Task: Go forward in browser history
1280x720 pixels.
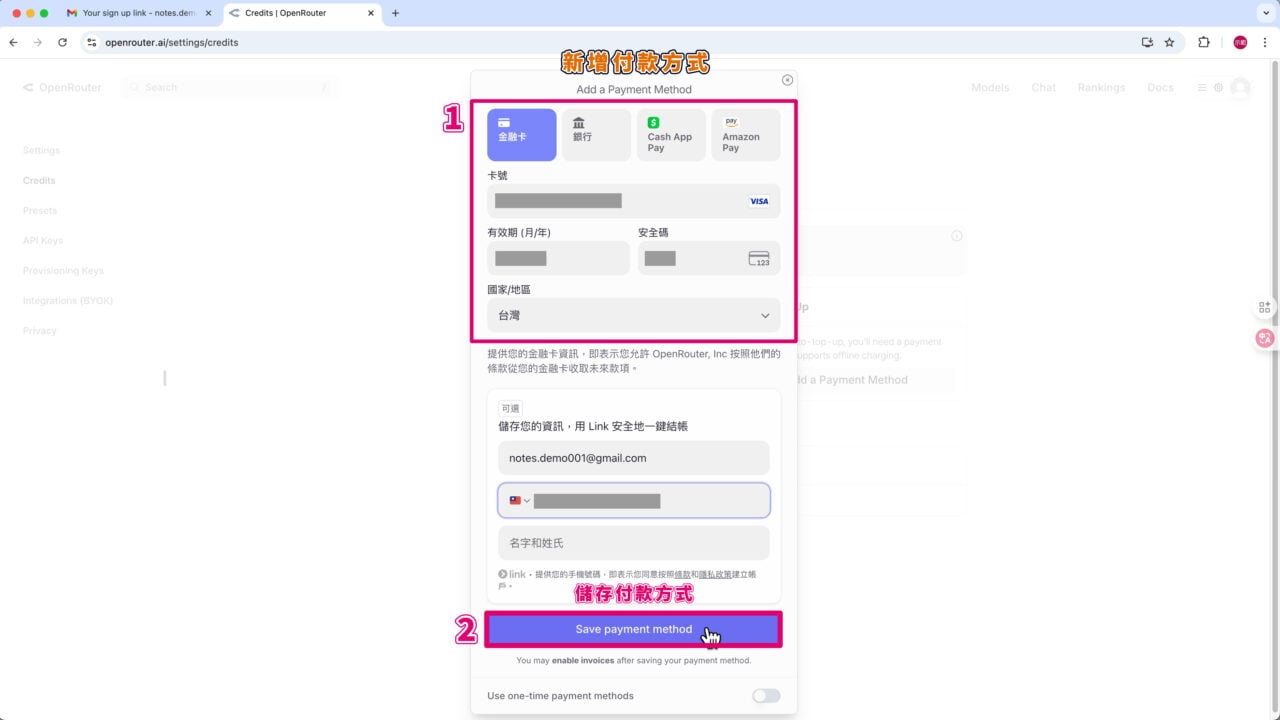Action: [38, 43]
